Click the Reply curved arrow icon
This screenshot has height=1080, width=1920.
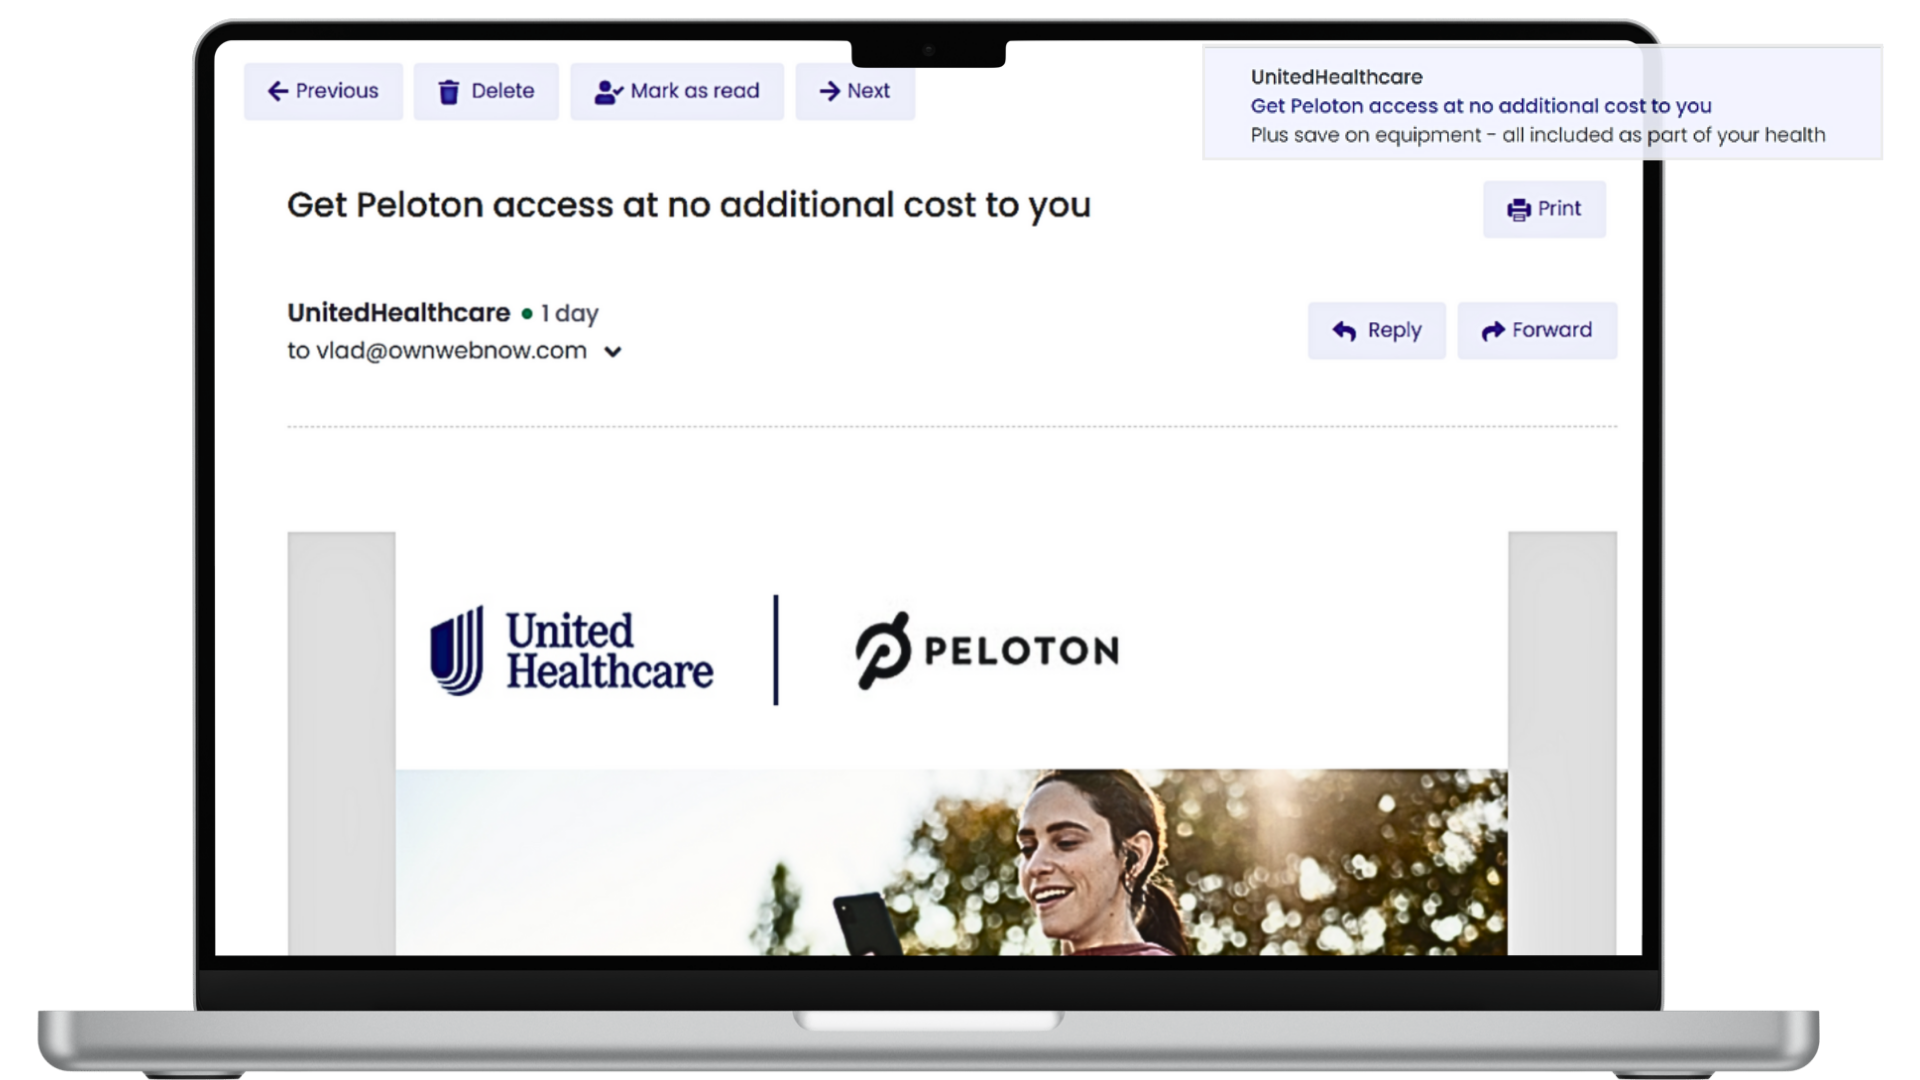click(x=1344, y=331)
